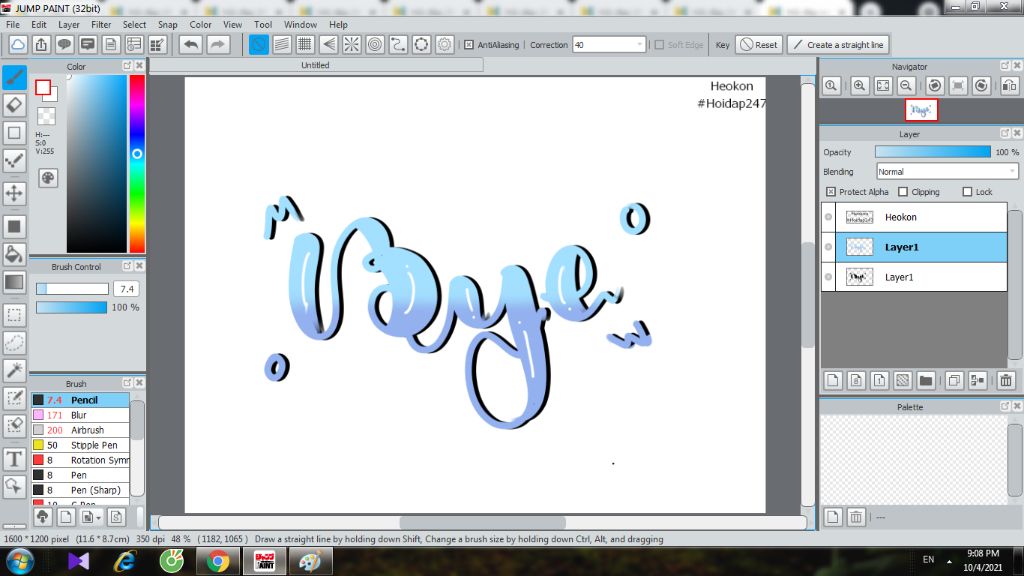The height and width of the screenshot is (576, 1024).
Task: Toggle visibility of bottom Layer1
Action: pos(828,277)
